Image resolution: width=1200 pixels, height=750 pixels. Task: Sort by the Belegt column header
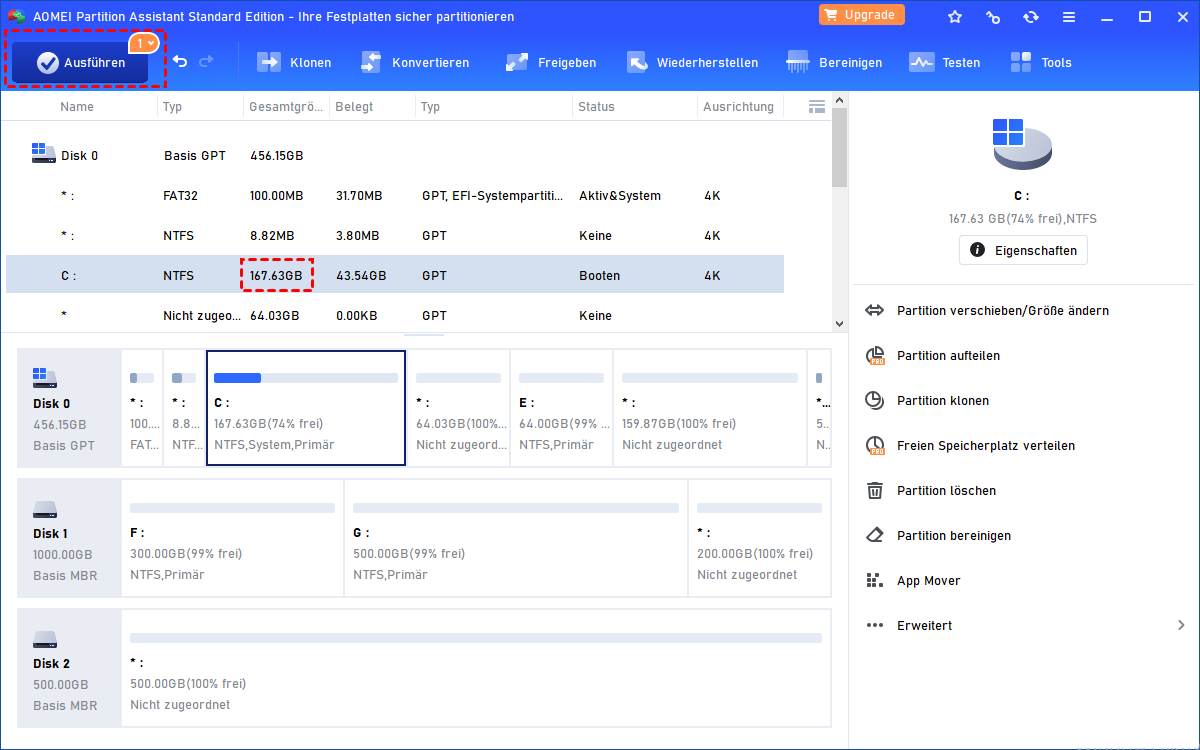tap(354, 106)
